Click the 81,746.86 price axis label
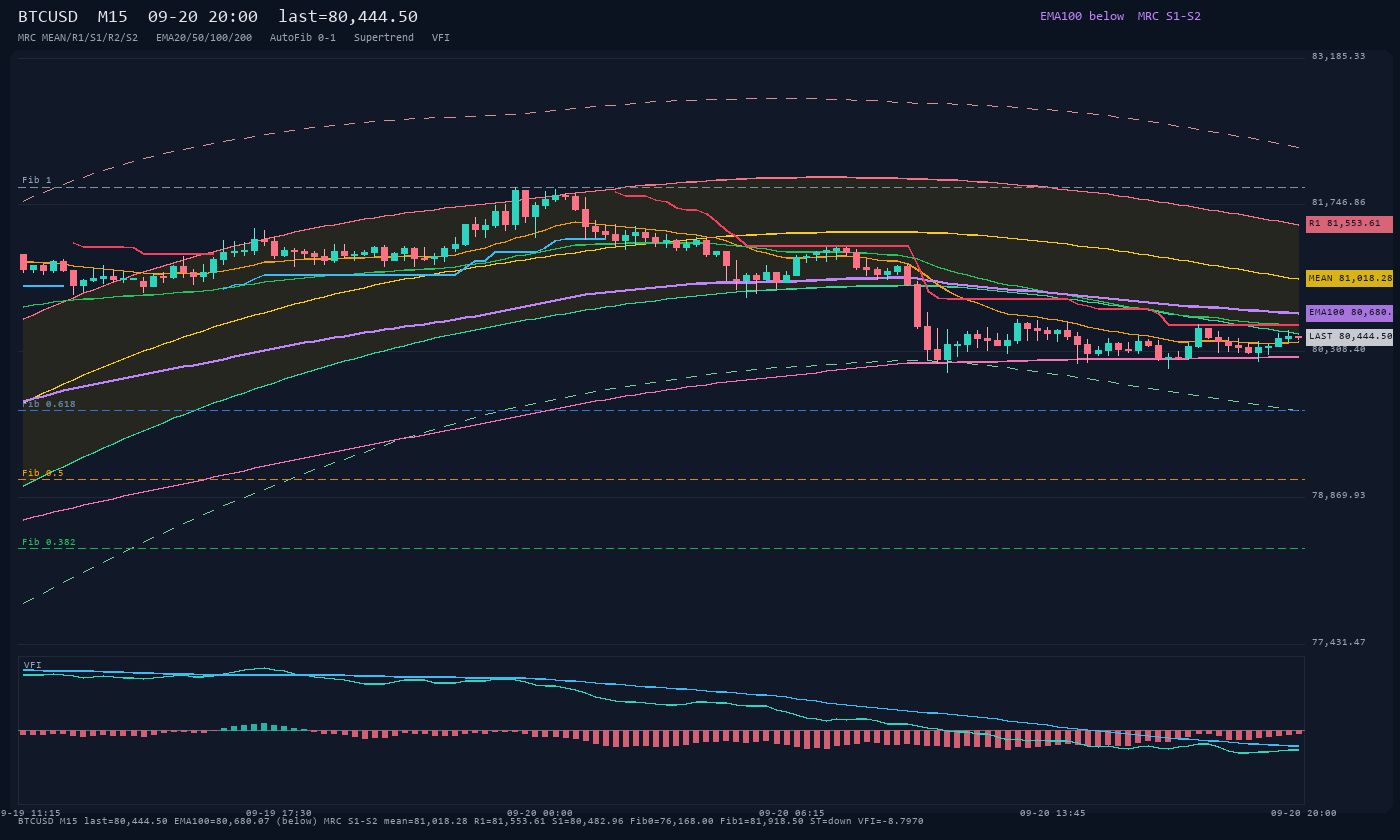 click(1338, 202)
